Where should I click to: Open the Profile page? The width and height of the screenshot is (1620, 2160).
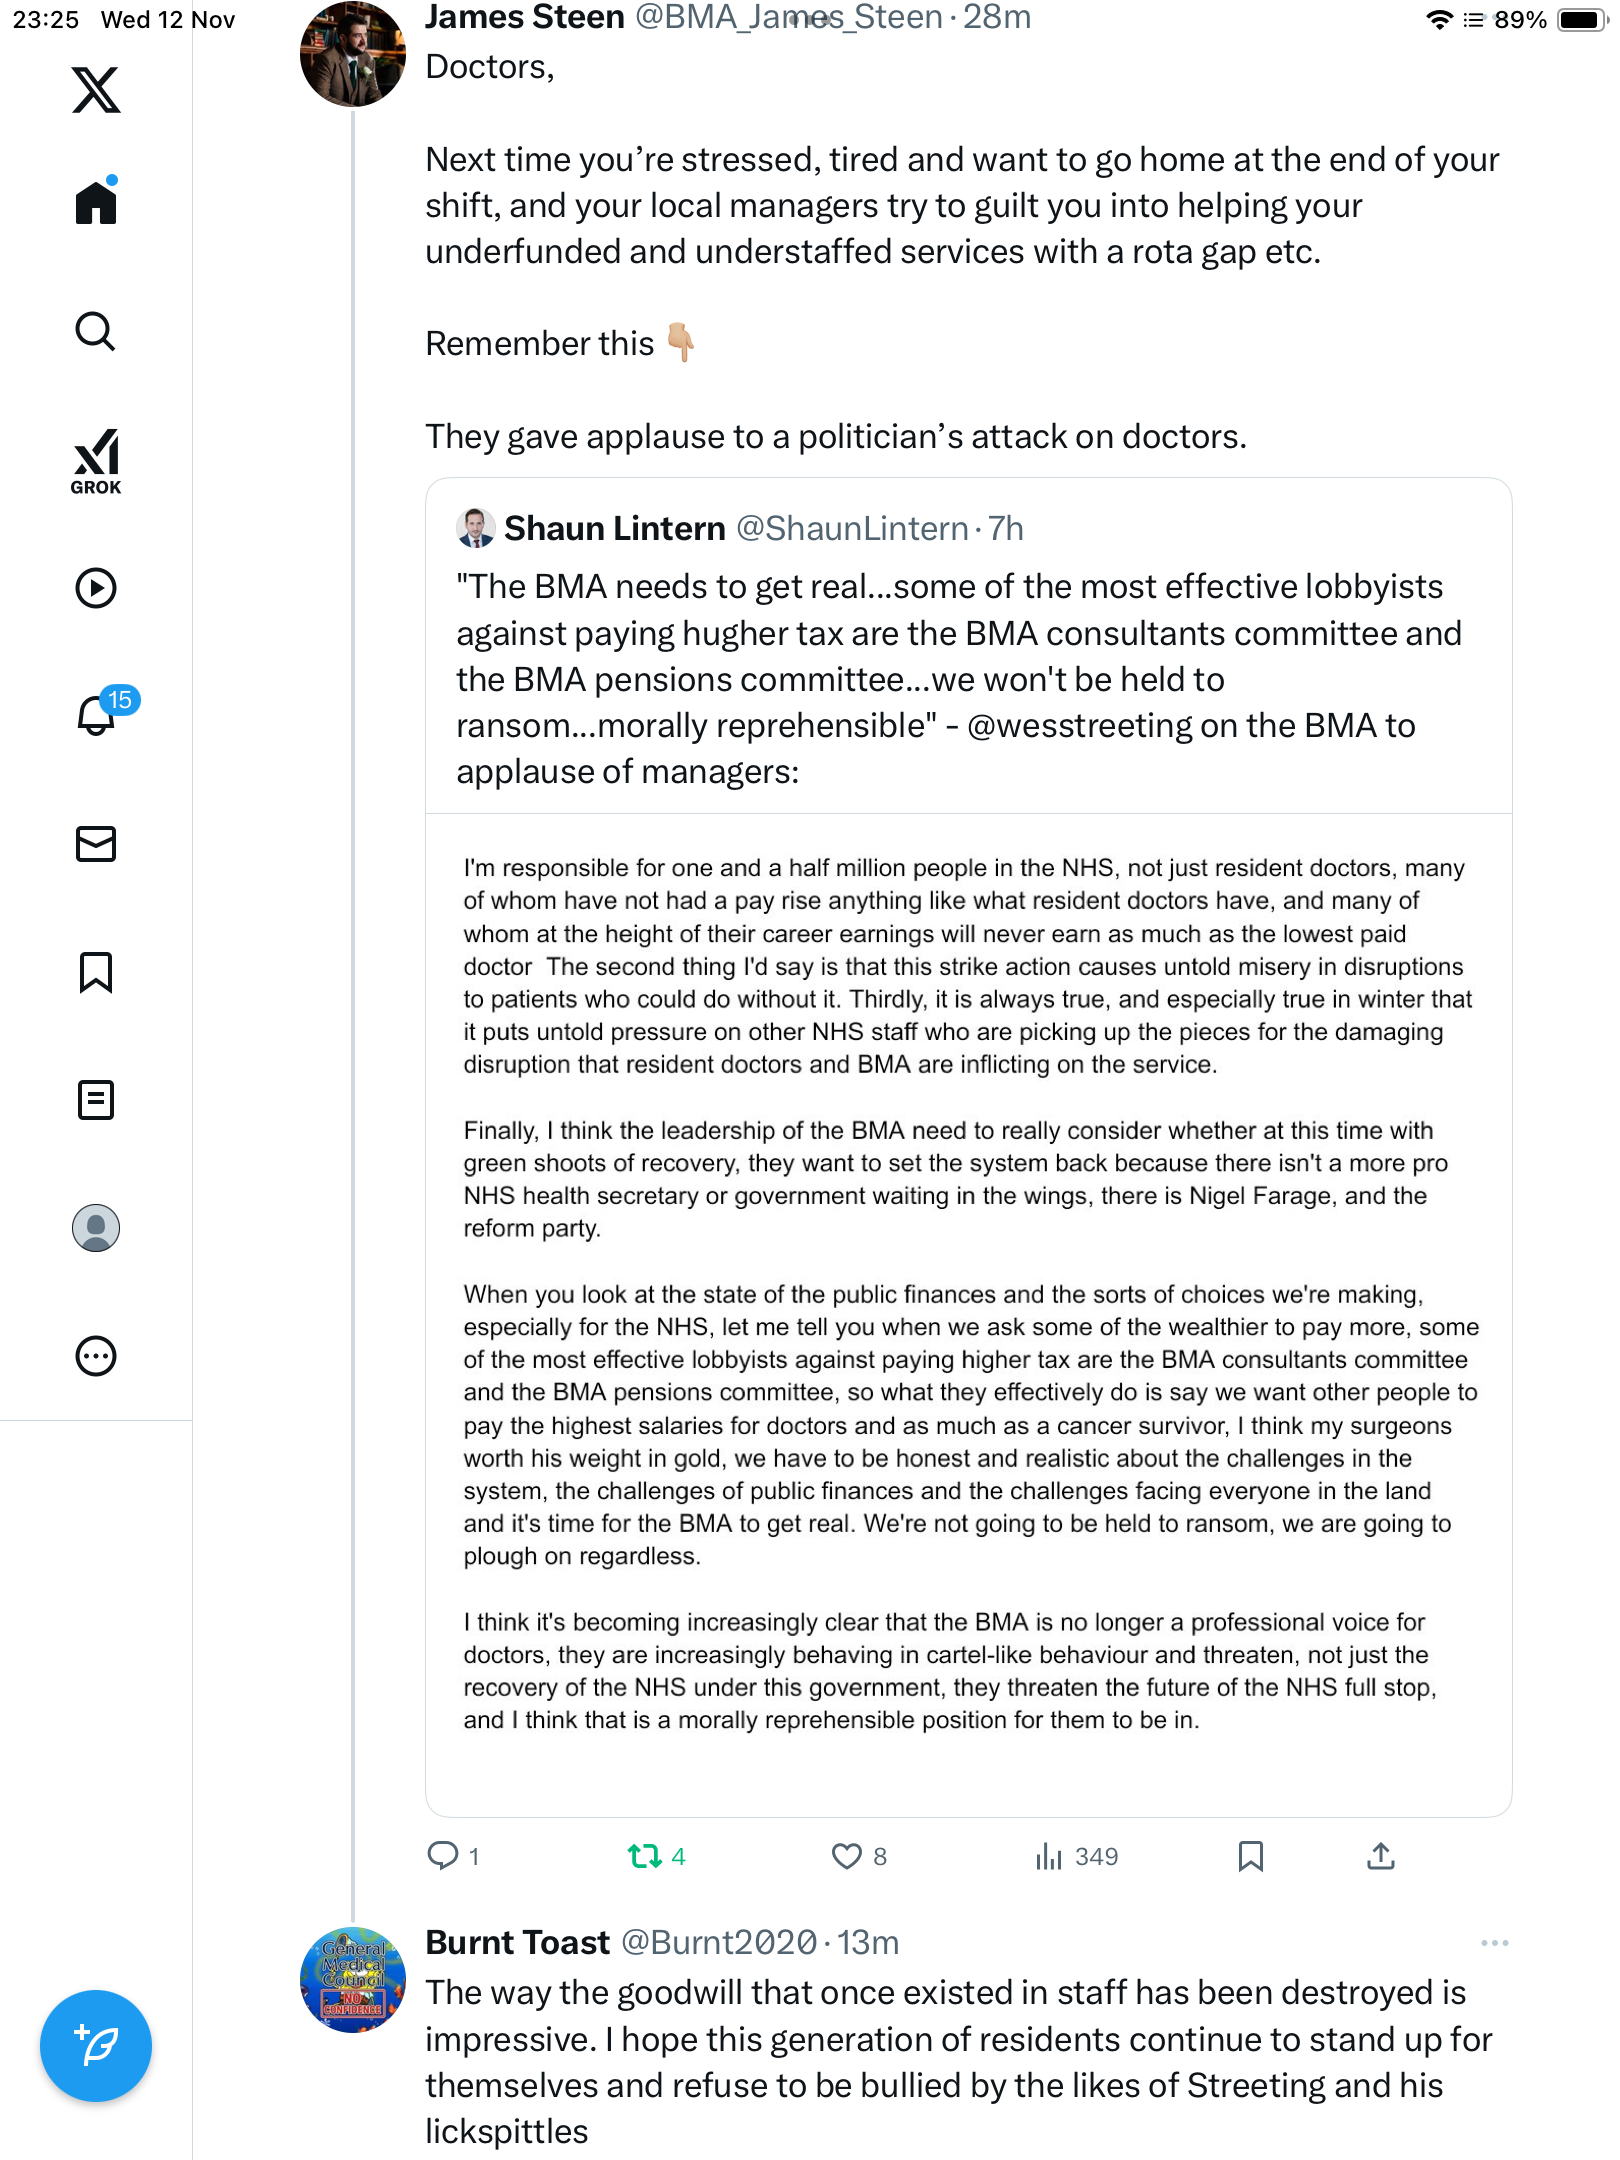point(96,1228)
